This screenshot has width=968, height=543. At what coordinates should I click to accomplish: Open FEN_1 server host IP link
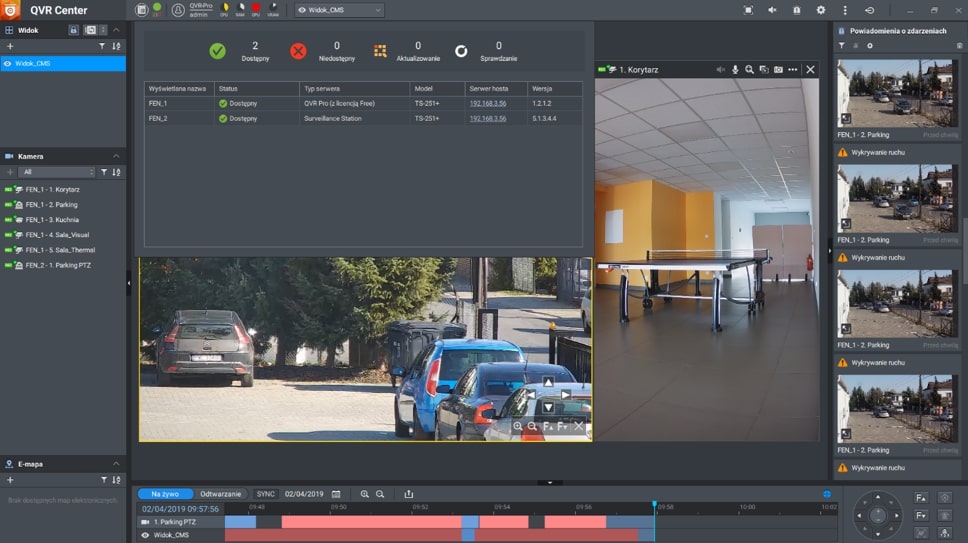point(488,103)
